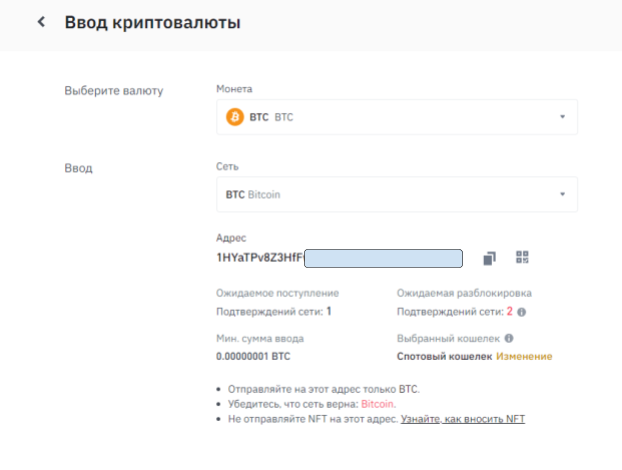Show the address QR code

pos(522,258)
